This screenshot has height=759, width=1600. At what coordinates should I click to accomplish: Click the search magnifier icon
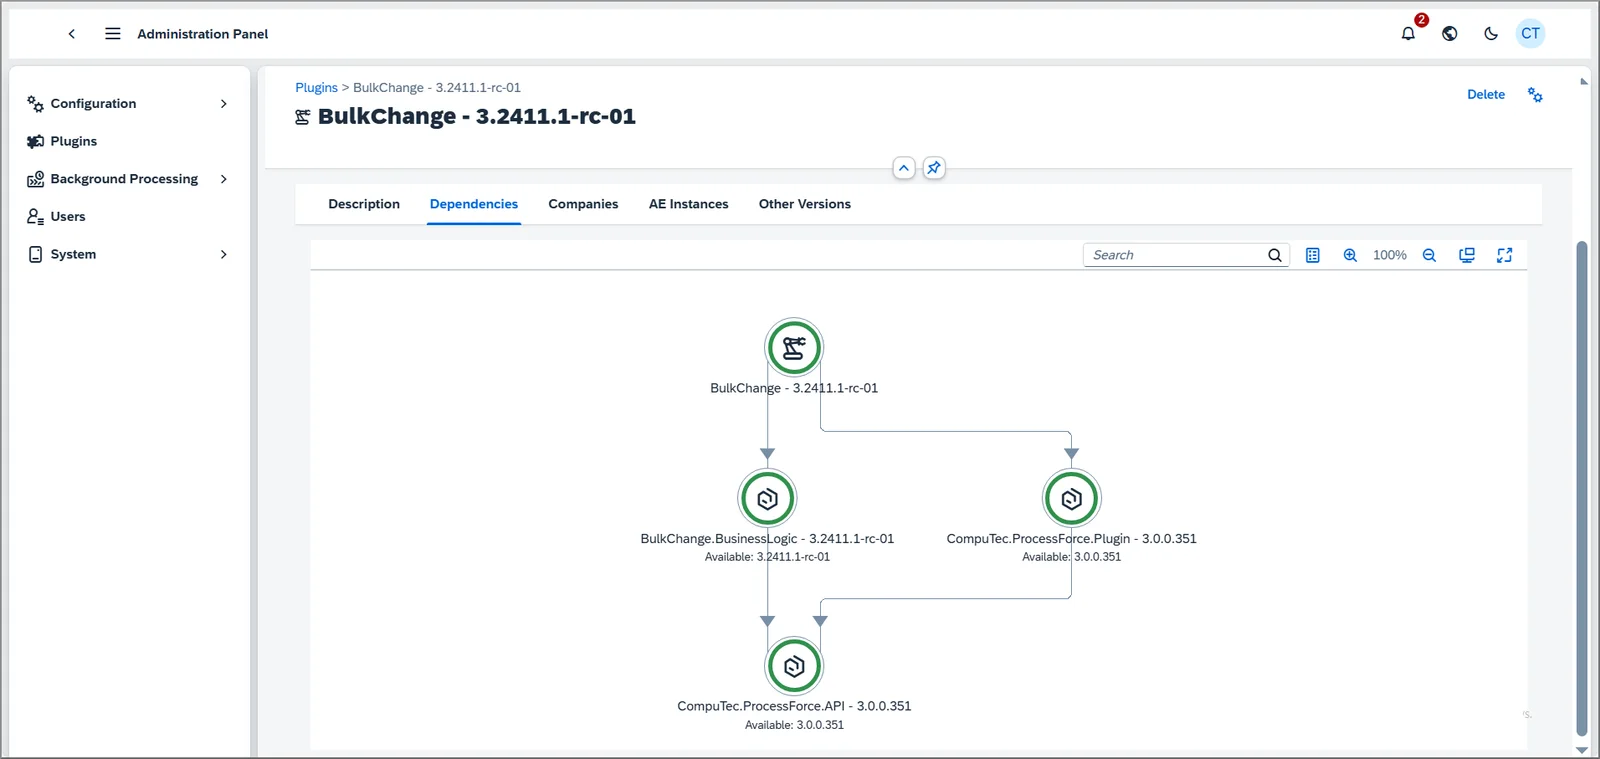pyautogui.click(x=1275, y=255)
